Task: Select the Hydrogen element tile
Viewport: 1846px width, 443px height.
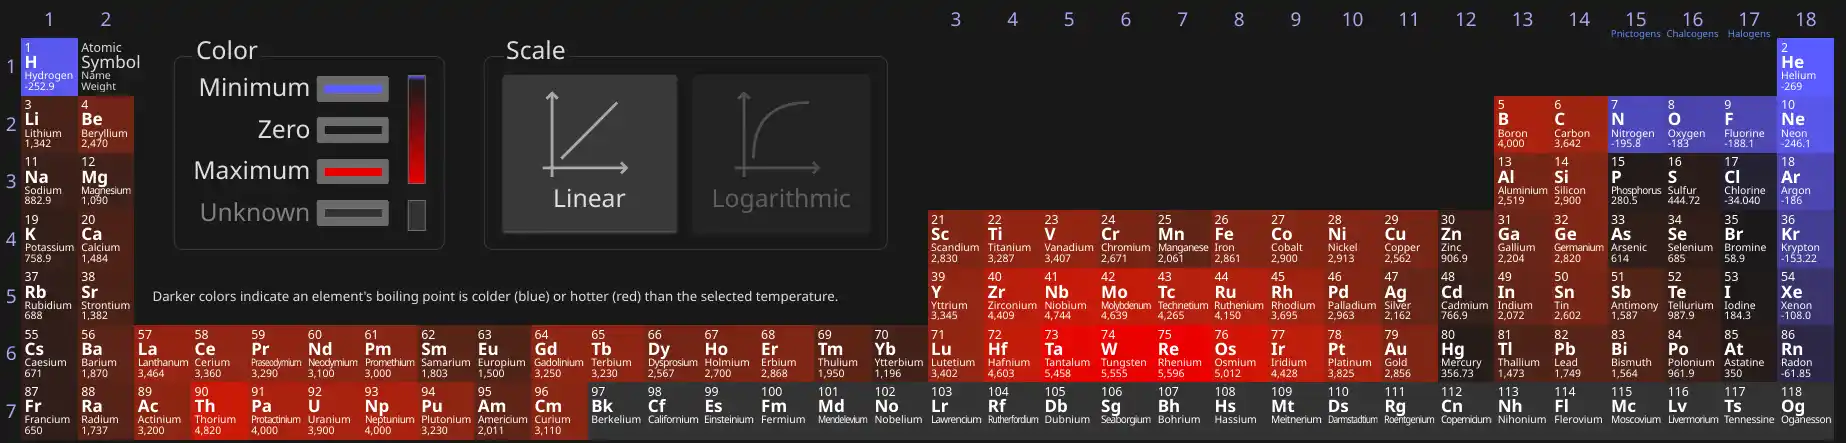Action: tap(49, 67)
